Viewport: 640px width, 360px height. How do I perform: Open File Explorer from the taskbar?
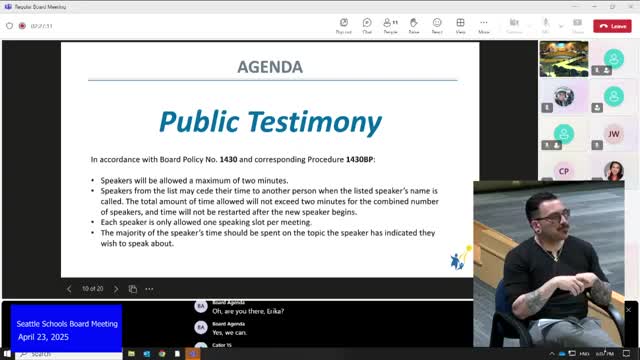coord(131,354)
